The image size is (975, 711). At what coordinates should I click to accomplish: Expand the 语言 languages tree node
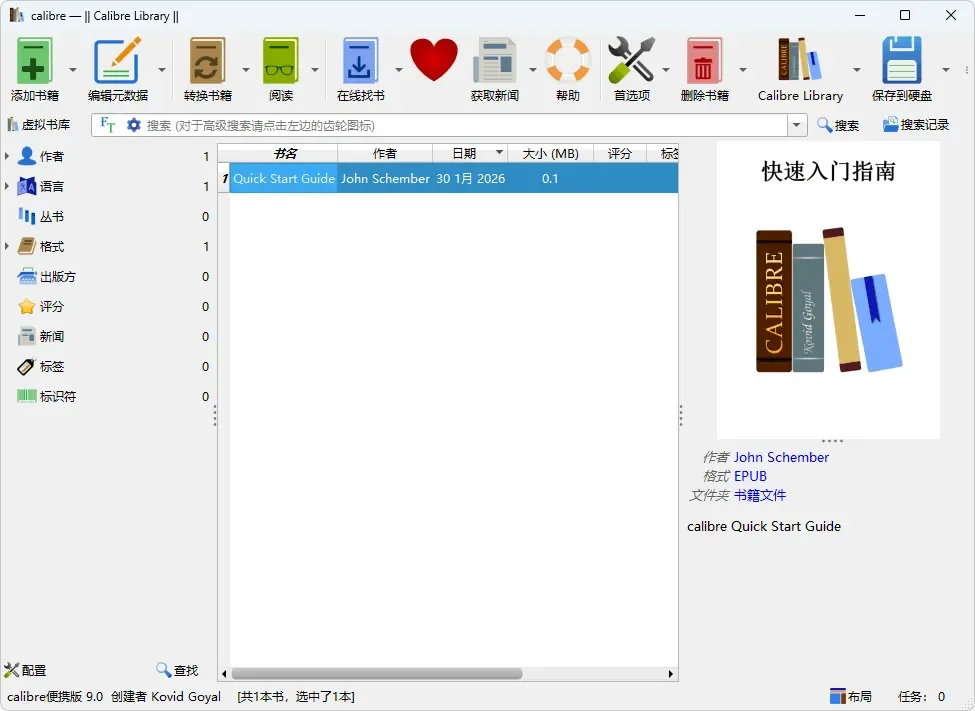pos(7,186)
